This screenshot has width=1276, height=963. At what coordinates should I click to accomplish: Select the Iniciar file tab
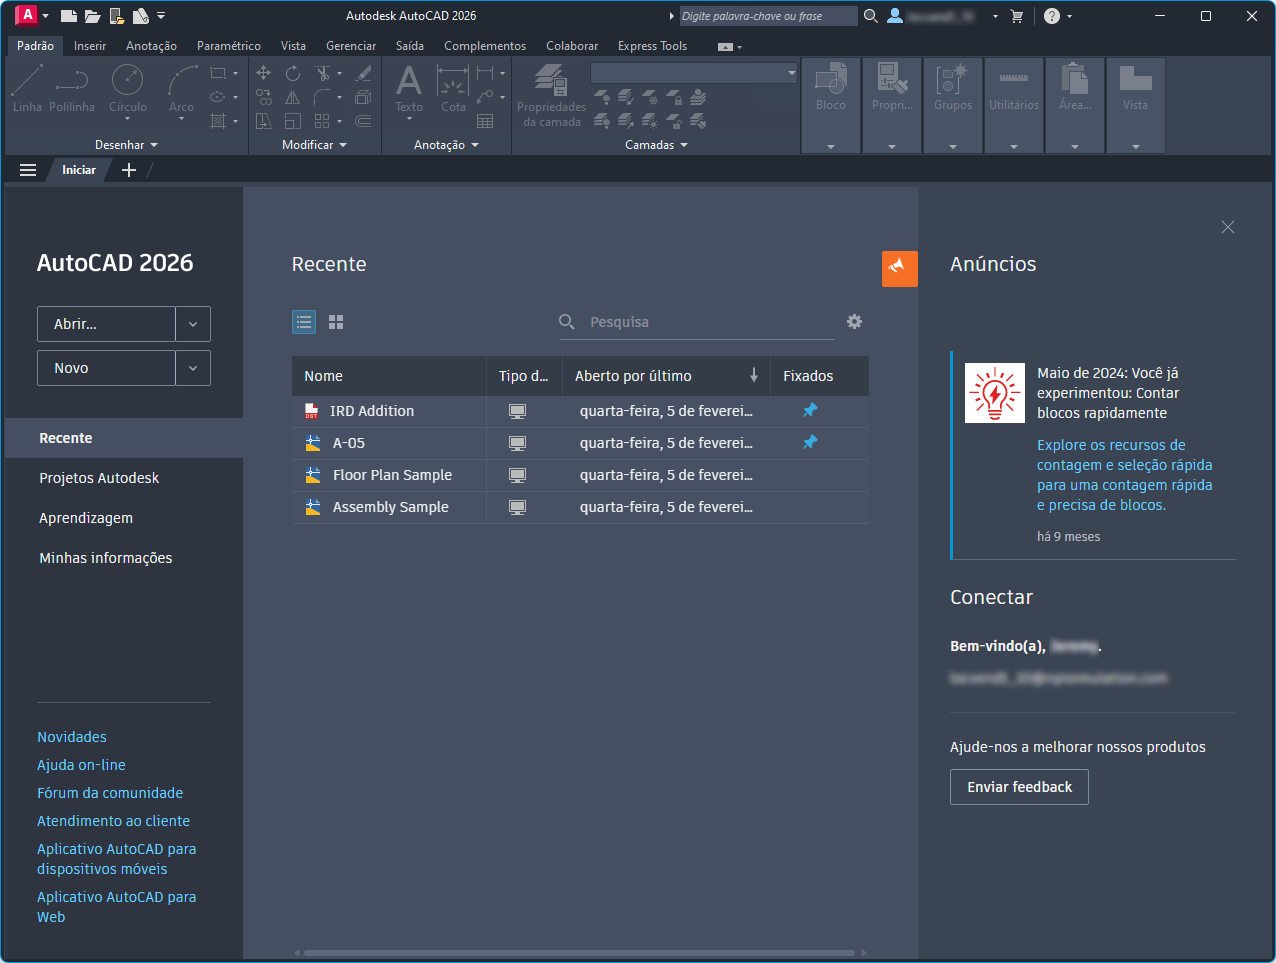(79, 170)
